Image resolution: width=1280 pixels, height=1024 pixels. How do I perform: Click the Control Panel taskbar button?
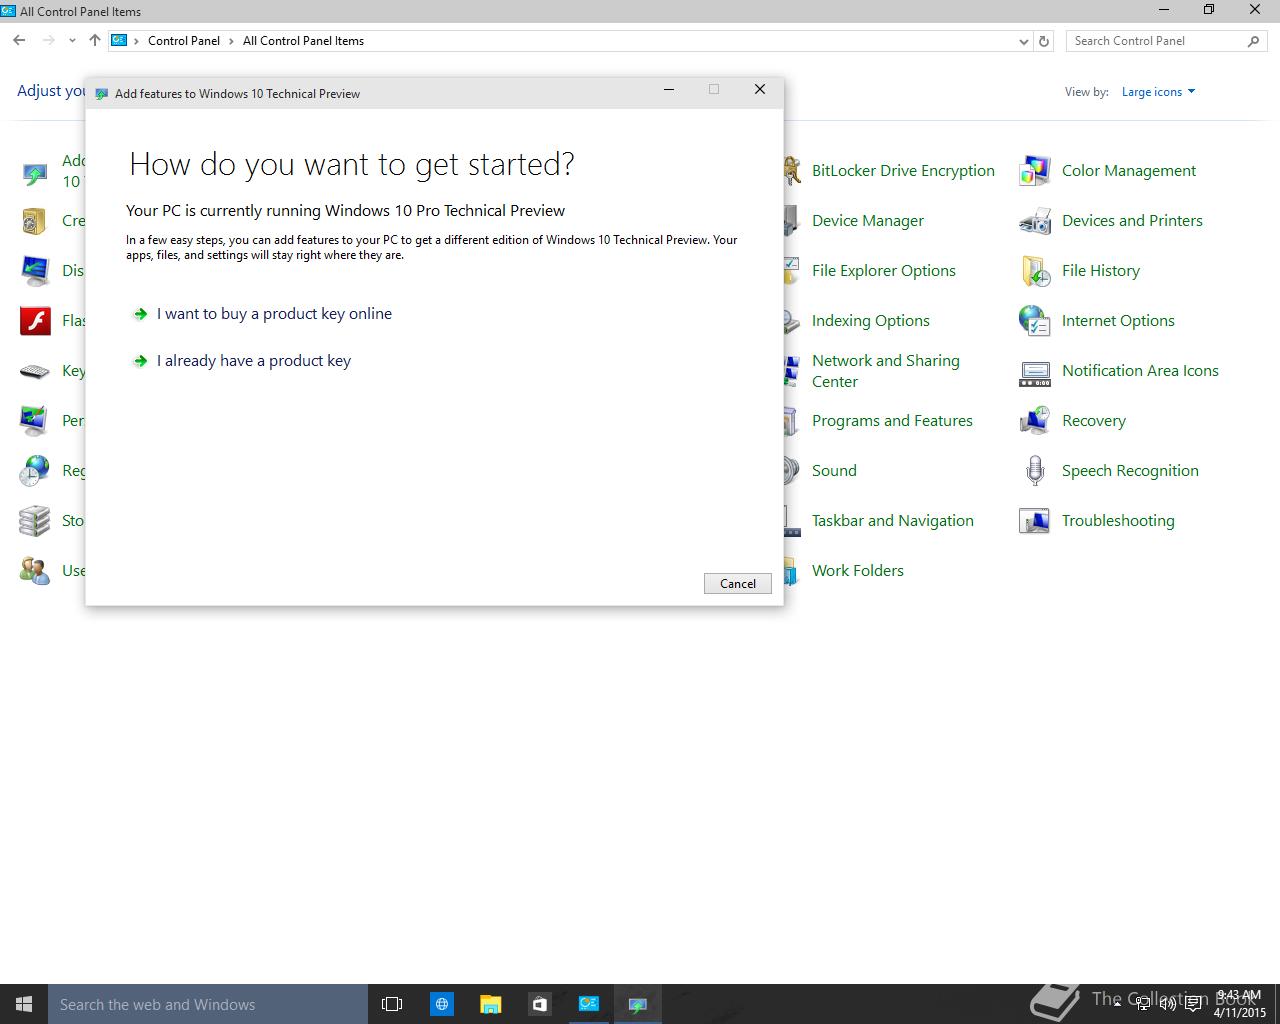(588, 1004)
